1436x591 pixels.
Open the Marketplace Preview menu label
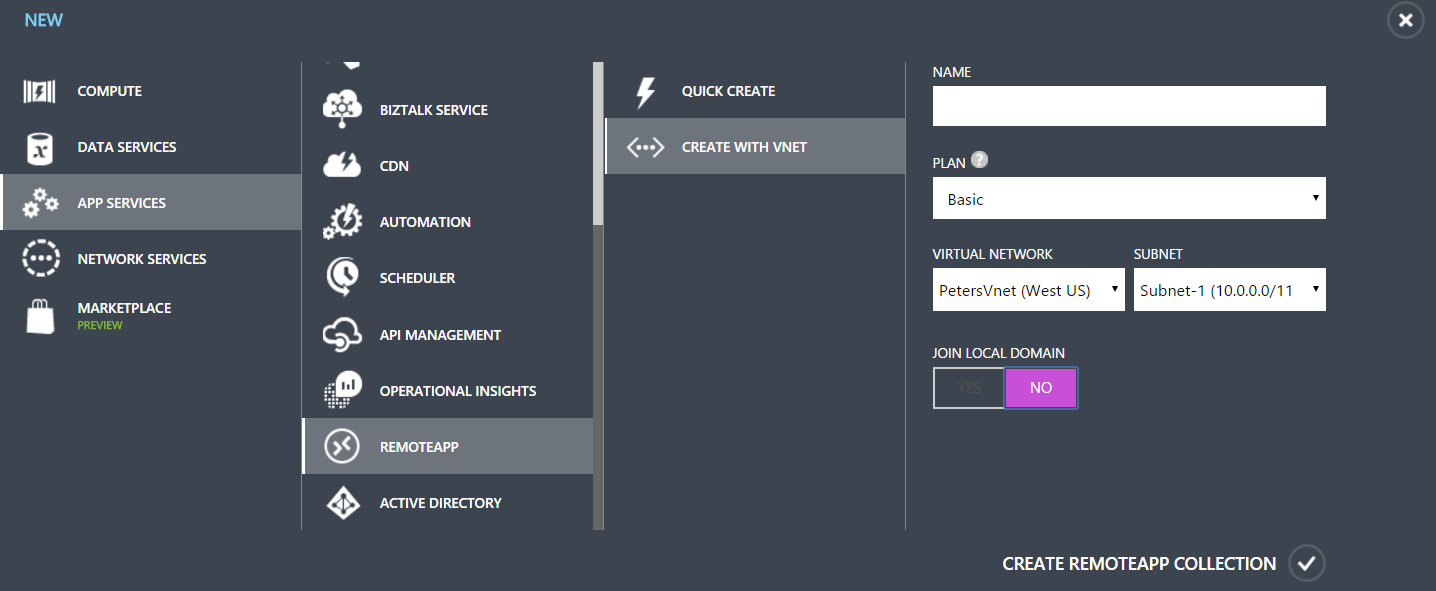[124, 315]
